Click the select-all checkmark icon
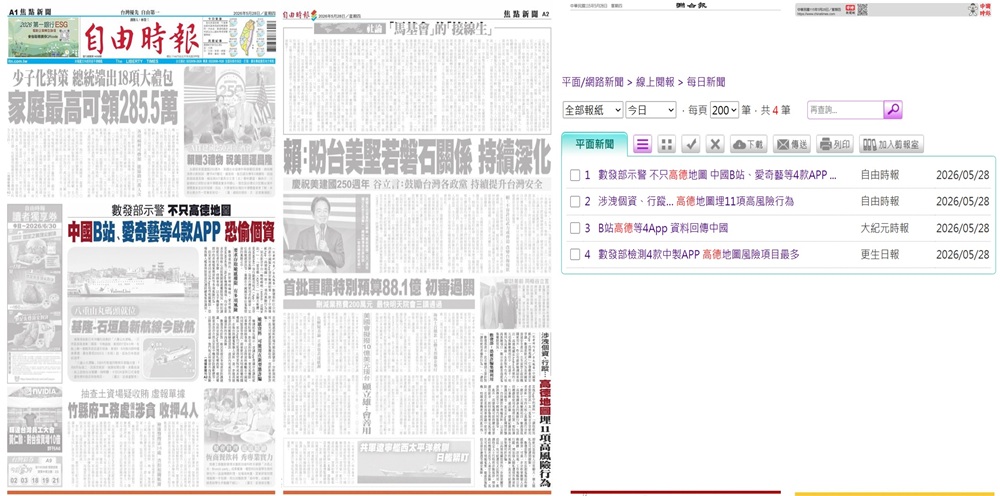Viewport: 1000px width, 496px height. tap(691, 144)
